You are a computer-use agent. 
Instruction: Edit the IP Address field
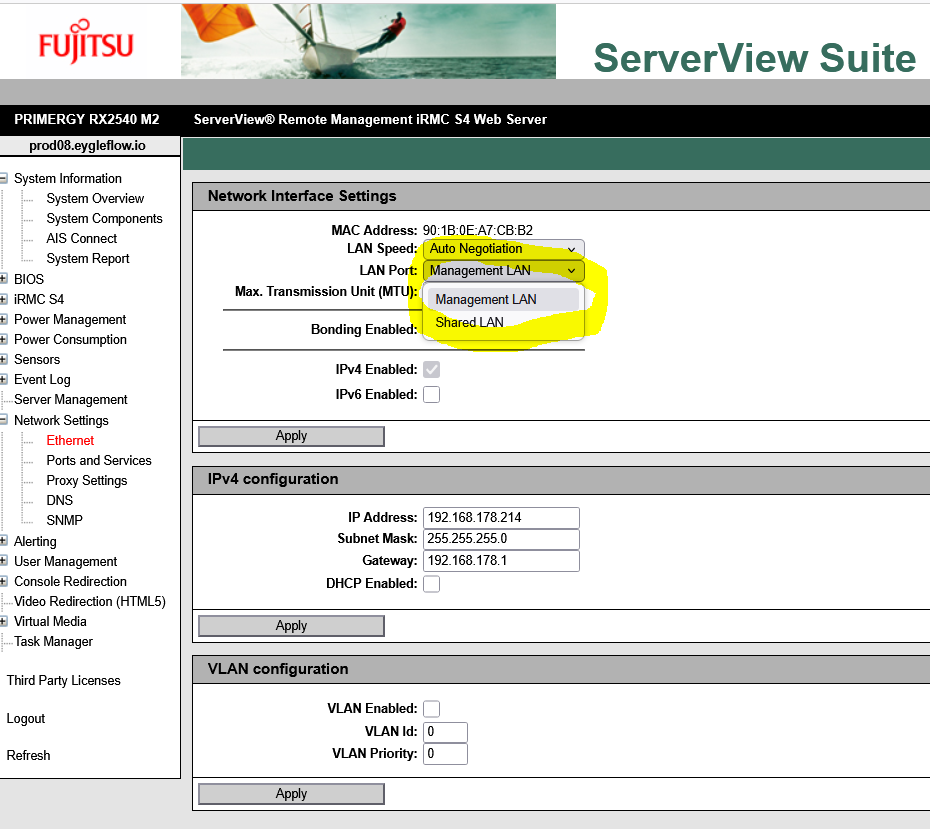click(x=501, y=518)
